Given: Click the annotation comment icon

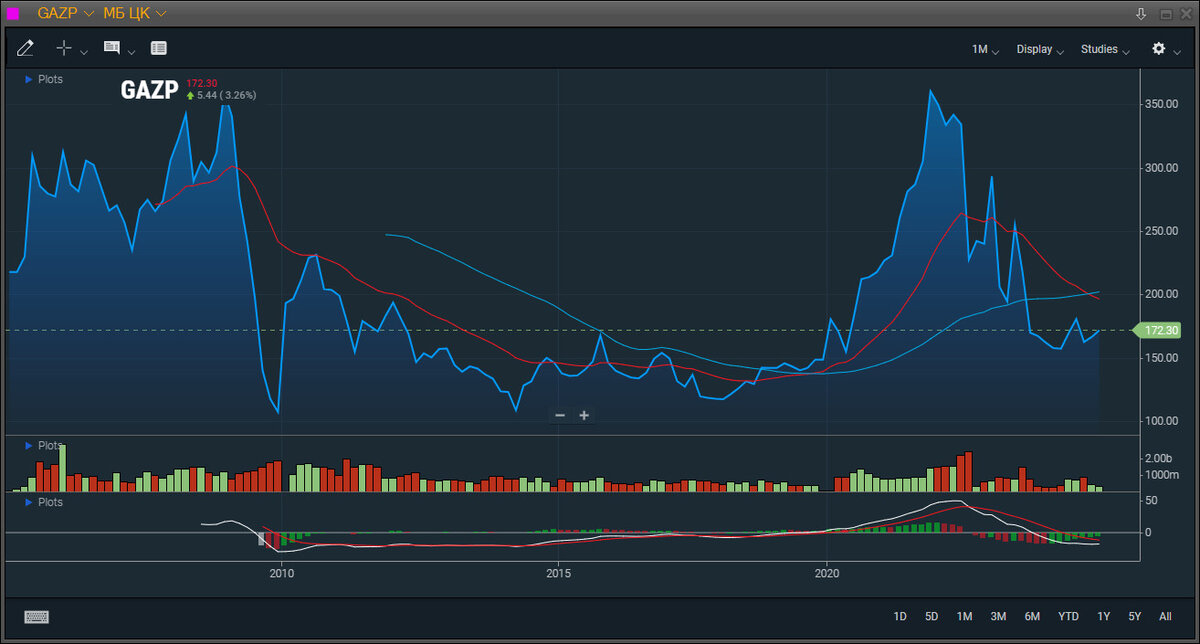Looking at the screenshot, I should (112, 48).
